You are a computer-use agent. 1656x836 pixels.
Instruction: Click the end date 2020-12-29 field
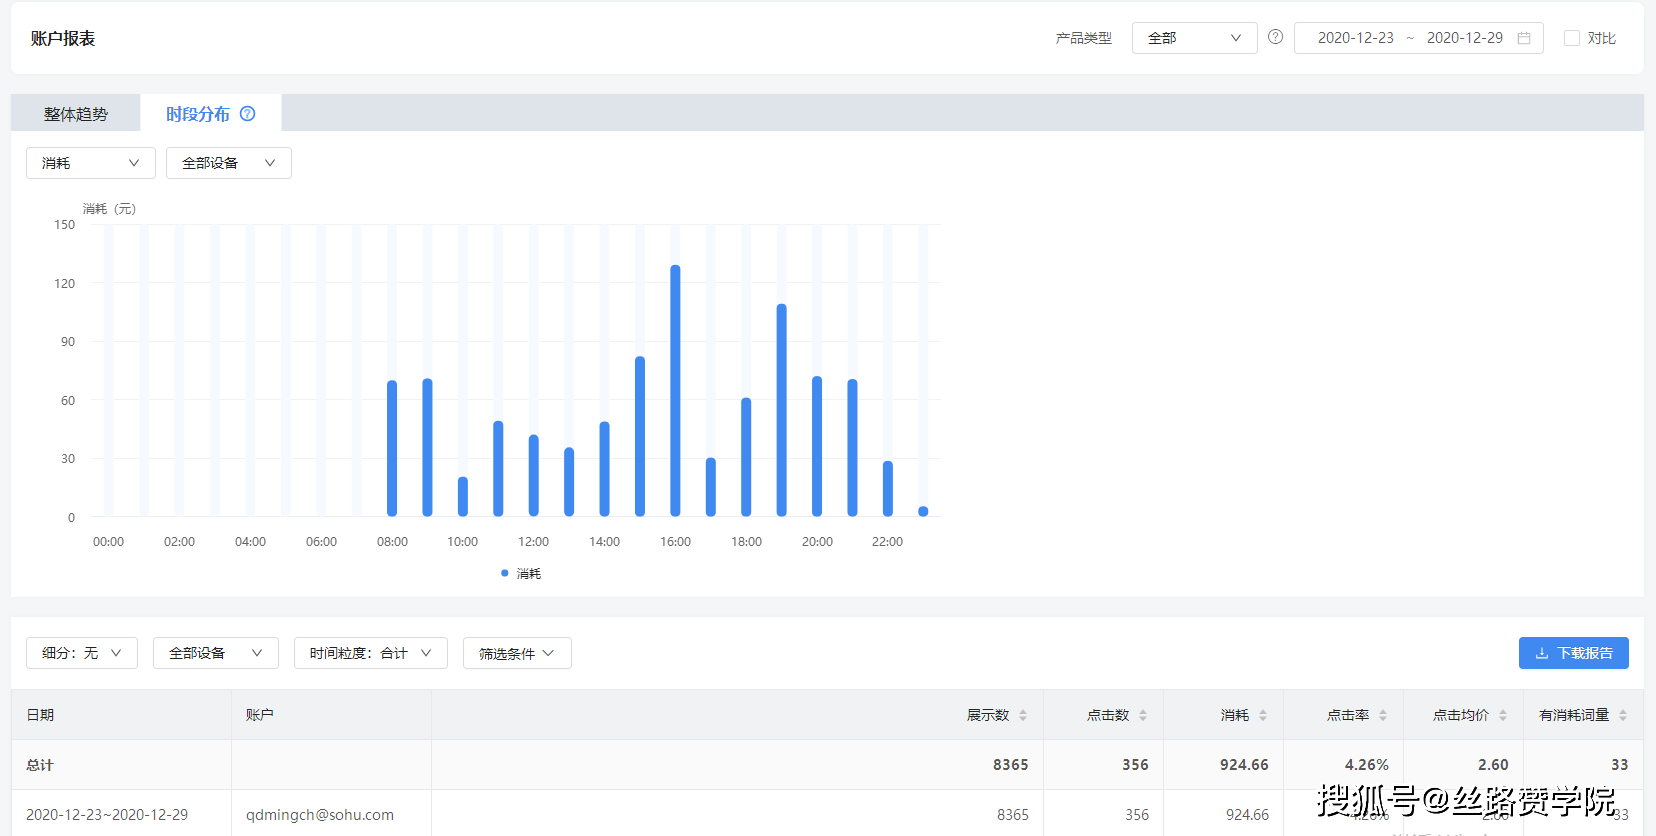pos(1464,38)
